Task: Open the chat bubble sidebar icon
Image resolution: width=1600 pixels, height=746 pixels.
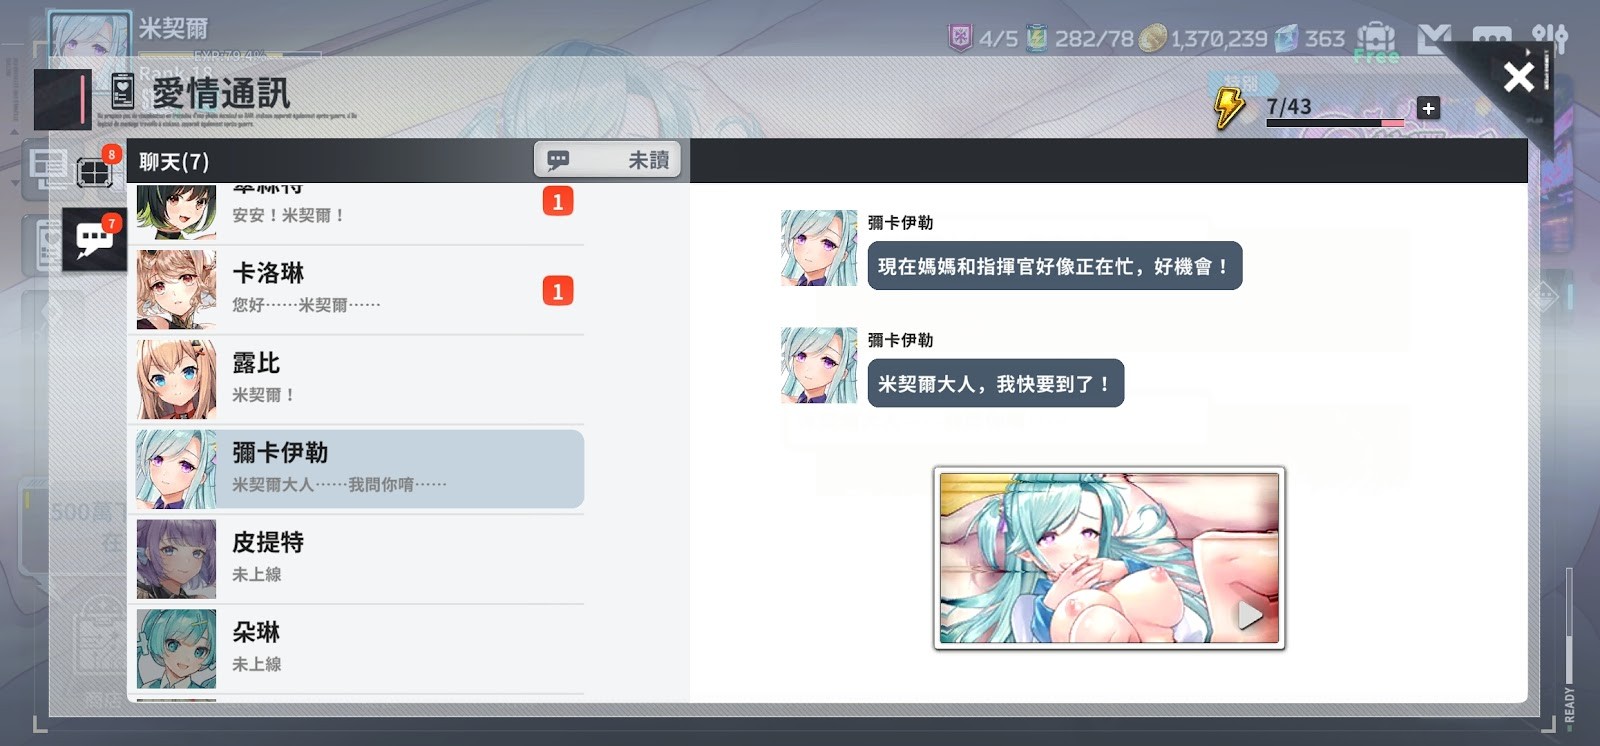Action: (94, 240)
